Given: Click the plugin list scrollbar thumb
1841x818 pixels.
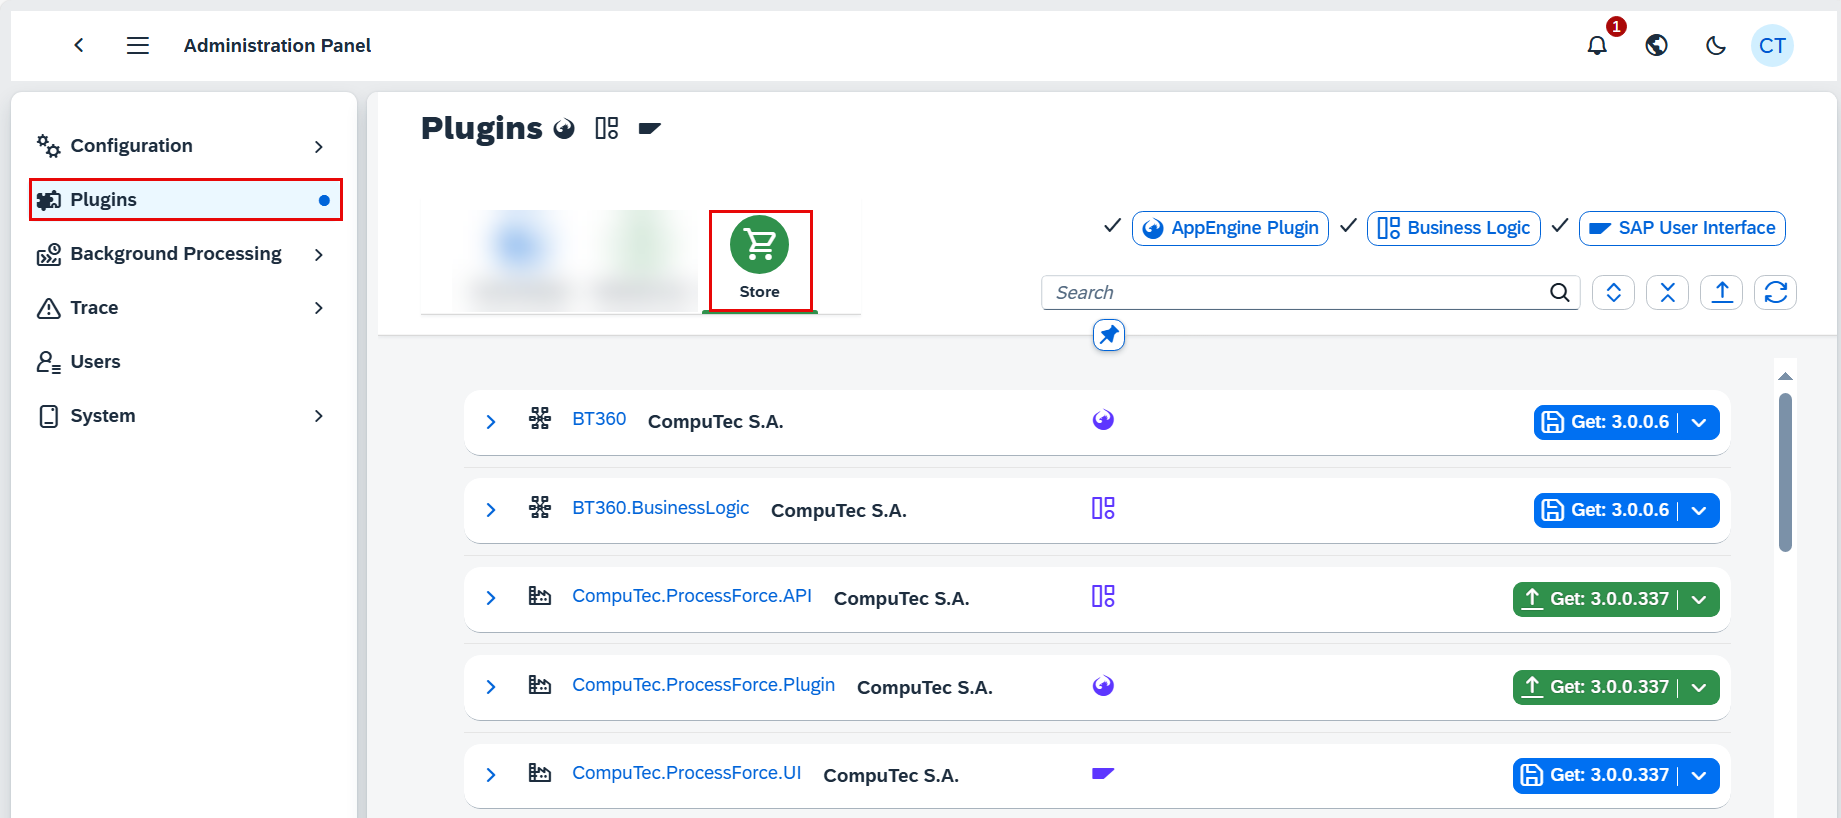Looking at the screenshot, I should [1785, 472].
